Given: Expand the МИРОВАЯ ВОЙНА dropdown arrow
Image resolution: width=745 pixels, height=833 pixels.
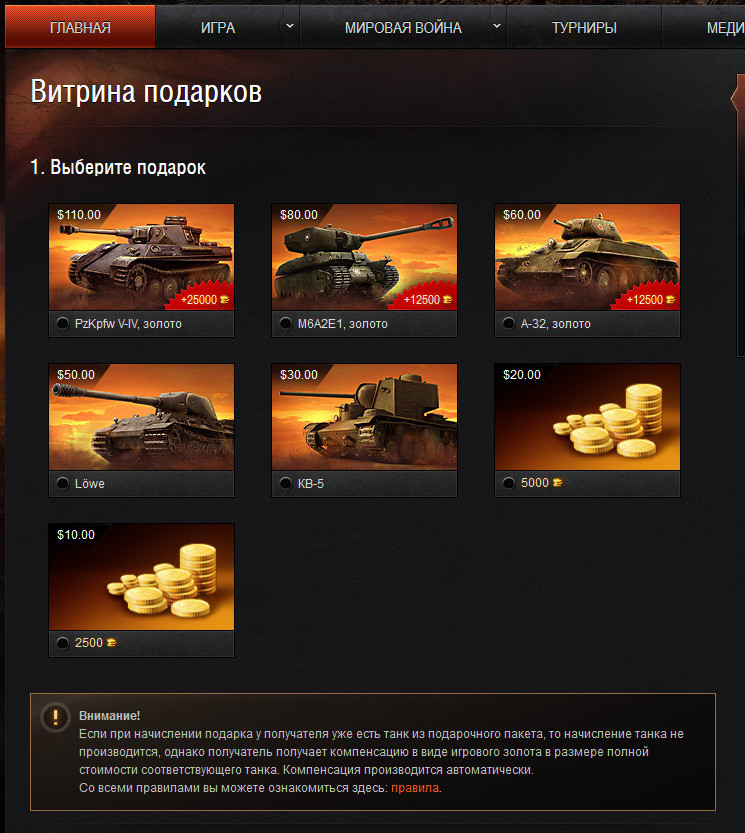Looking at the screenshot, I should click(496, 26).
